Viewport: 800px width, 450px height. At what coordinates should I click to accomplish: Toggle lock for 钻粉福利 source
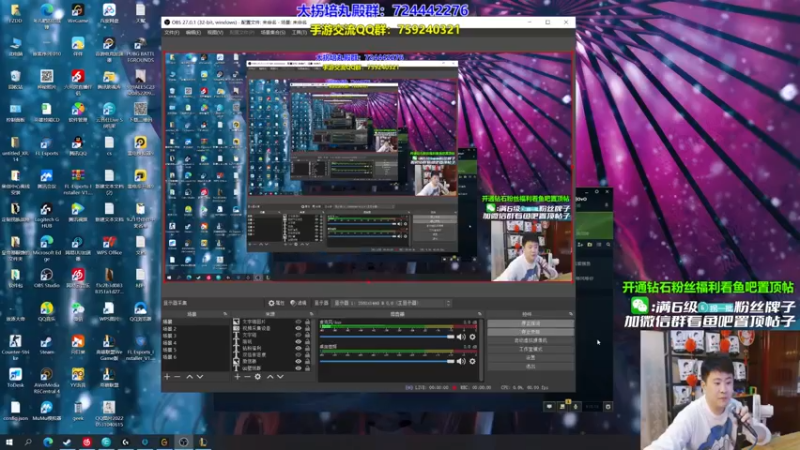click(307, 348)
